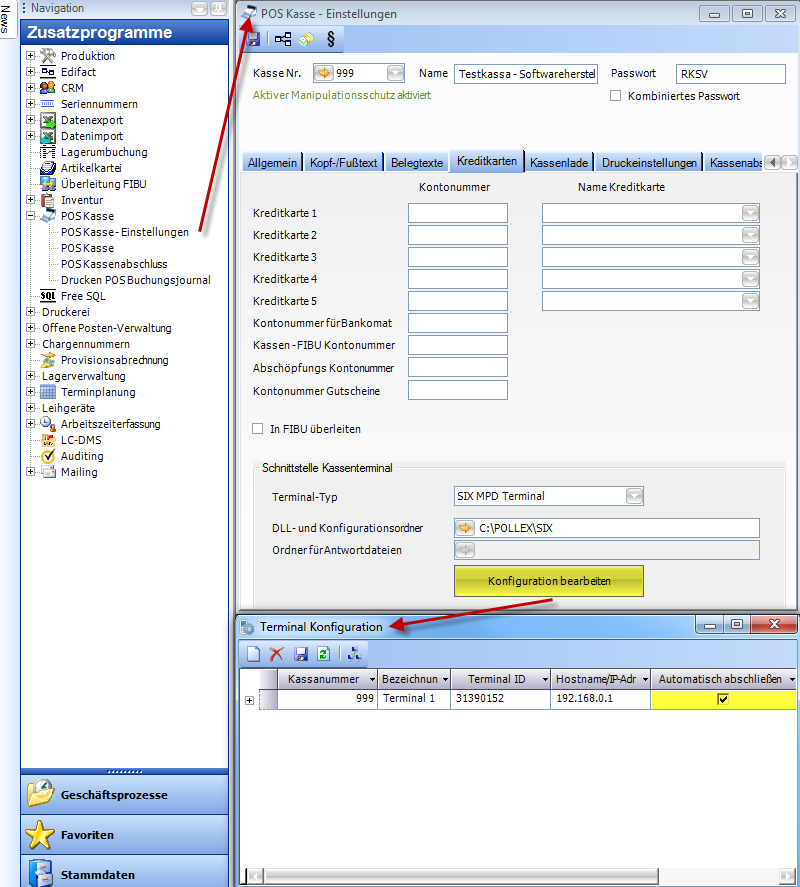Click the red delete X icon
800x887 pixels.
(277, 653)
